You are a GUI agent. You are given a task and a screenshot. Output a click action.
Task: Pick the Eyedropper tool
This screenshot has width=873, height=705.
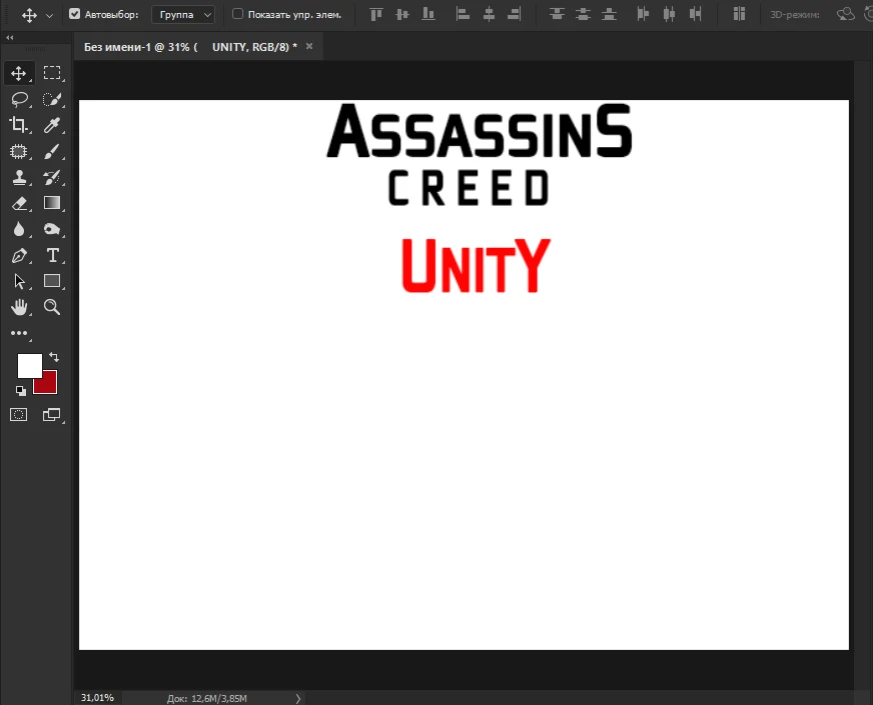click(52, 125)
